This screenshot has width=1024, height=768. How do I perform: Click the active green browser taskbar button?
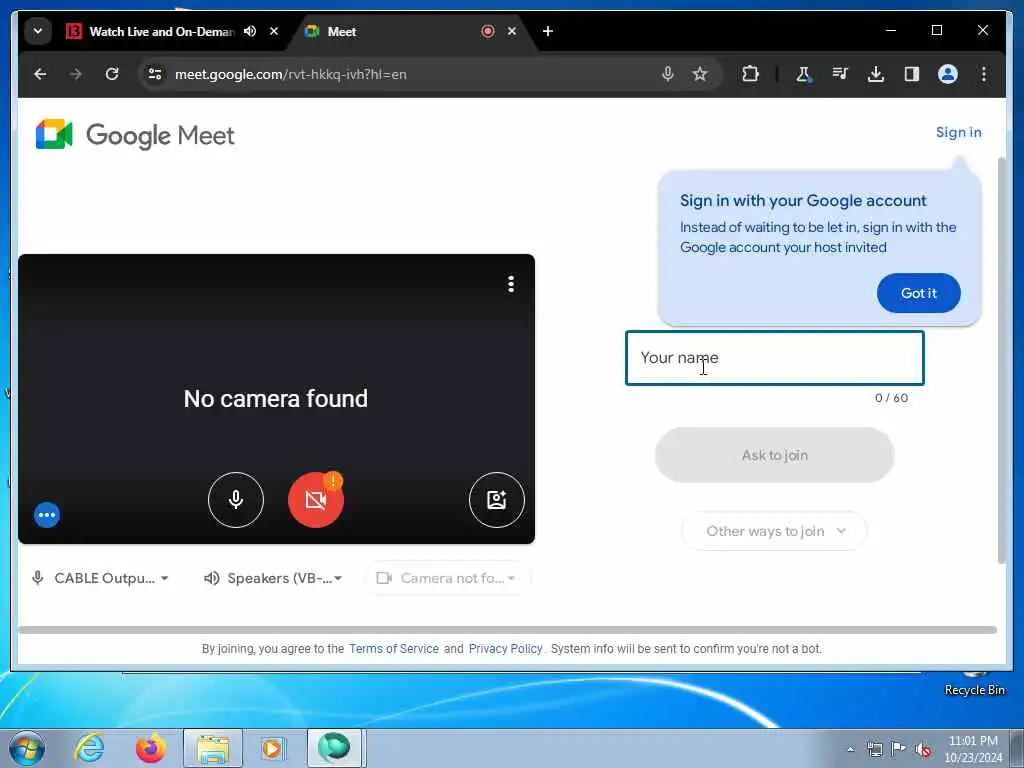(334, 748)
